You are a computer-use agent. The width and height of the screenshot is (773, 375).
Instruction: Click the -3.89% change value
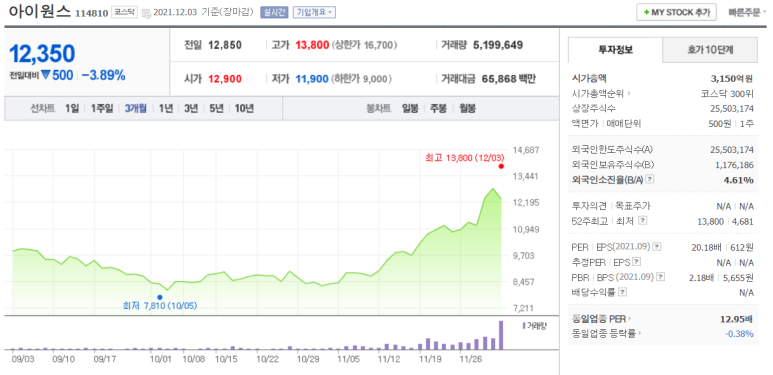[x=103, y=75]
